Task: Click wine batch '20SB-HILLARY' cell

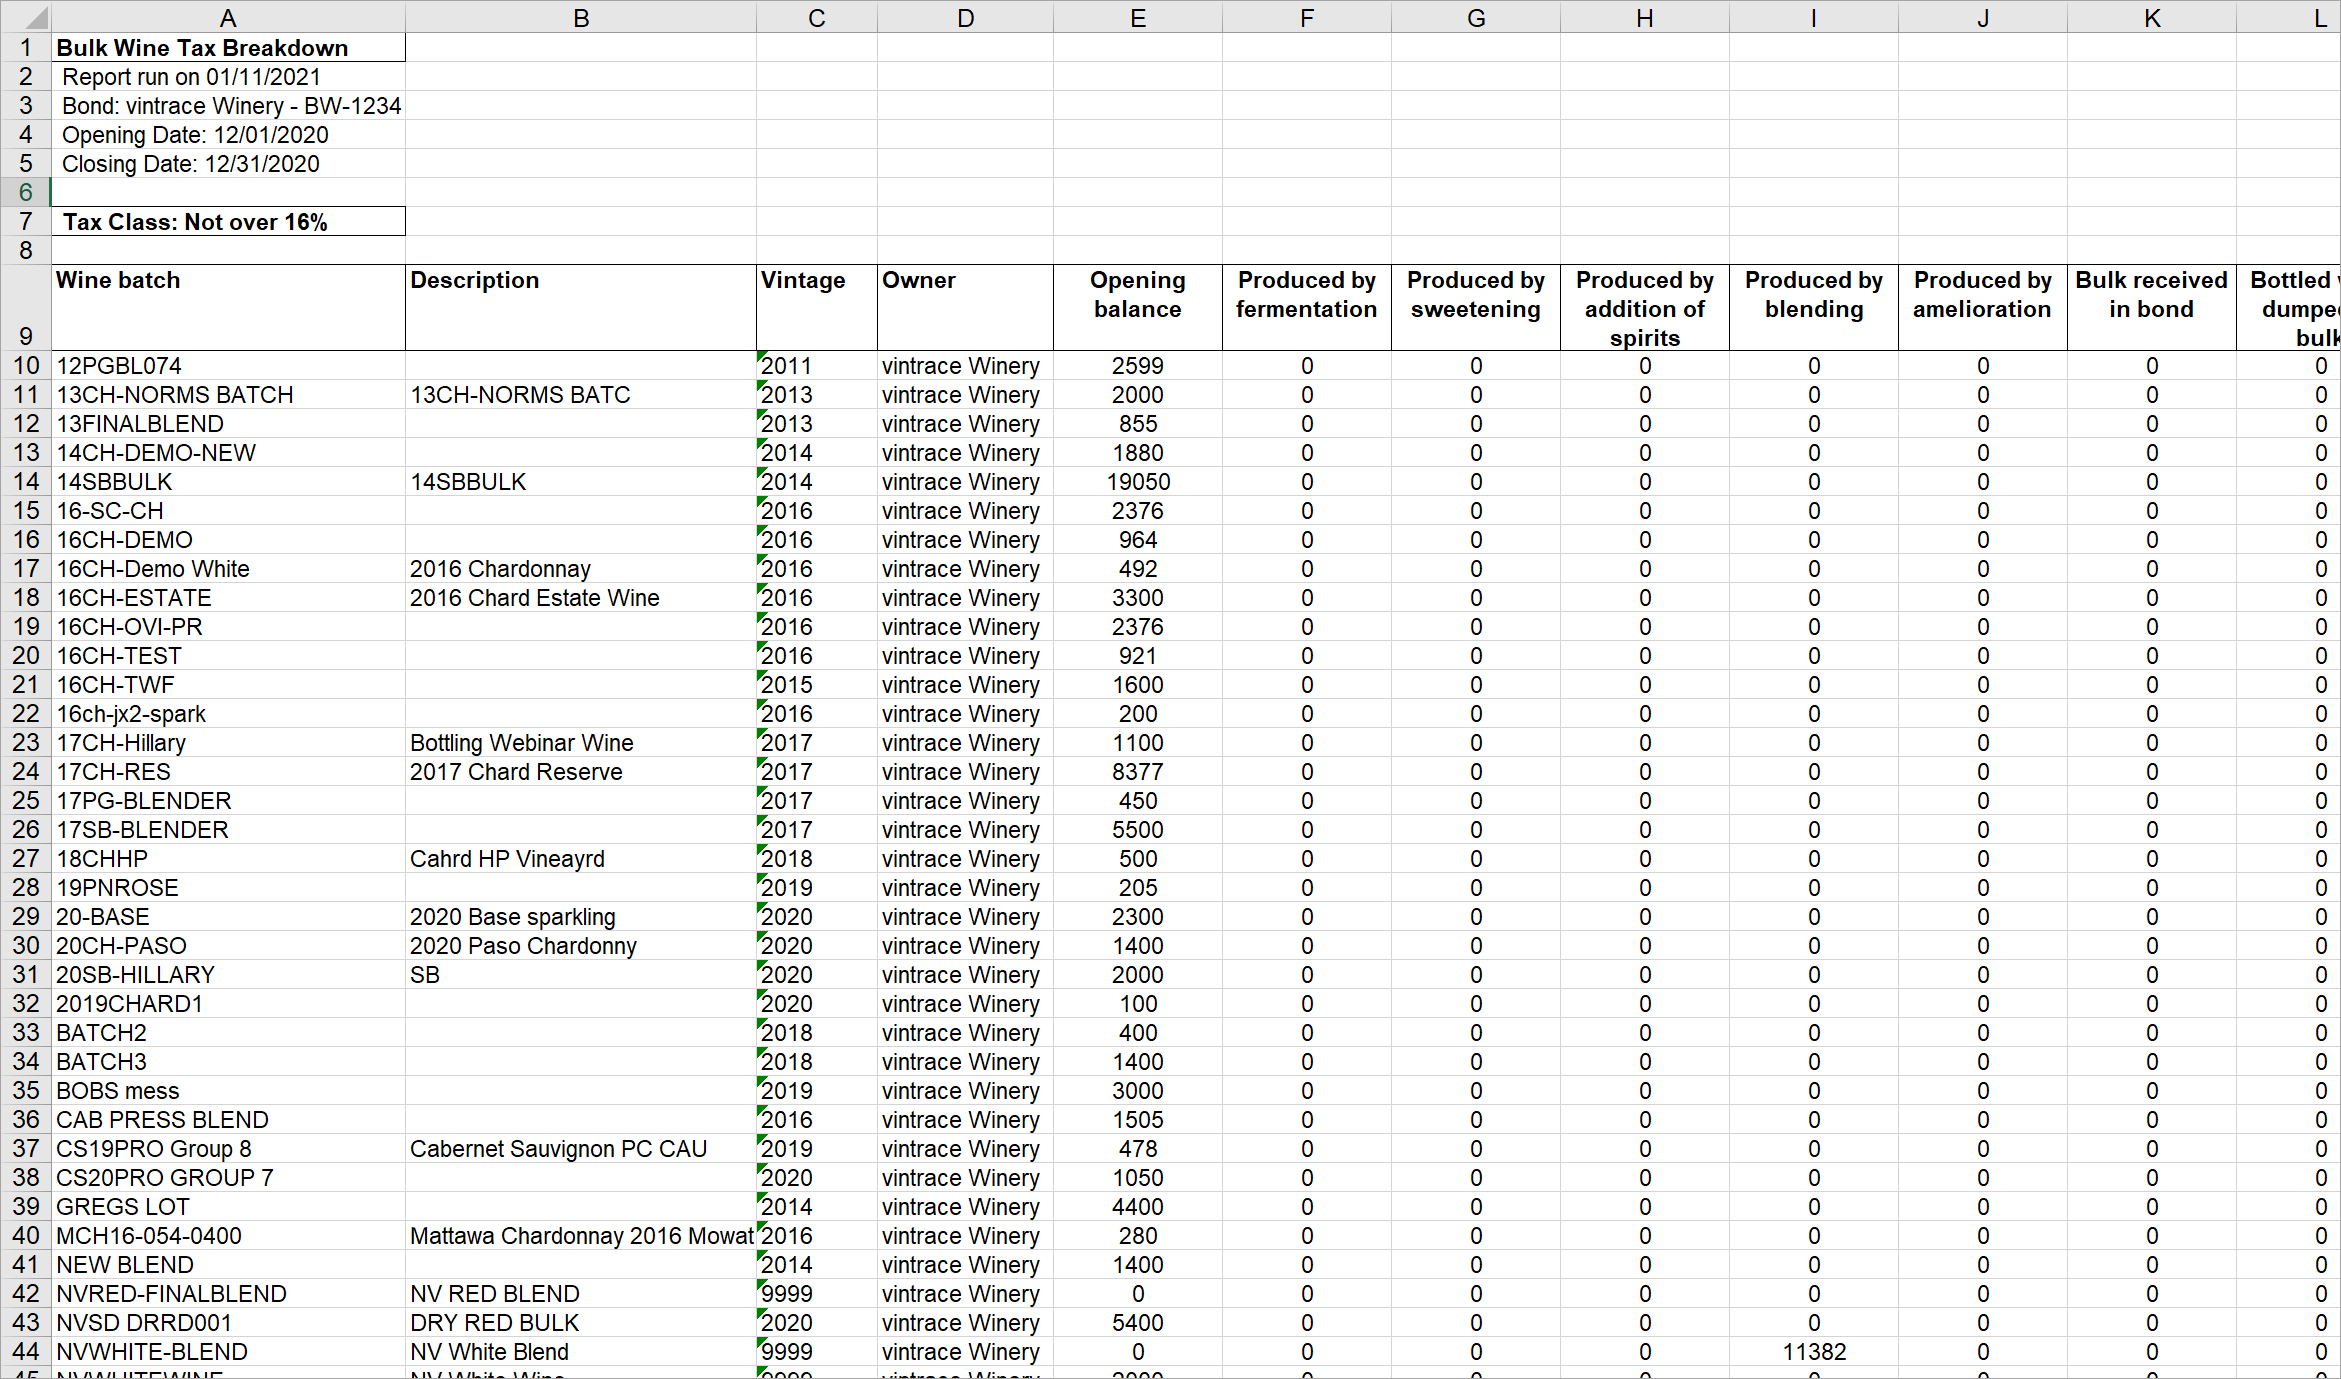Action: (x=228, y=975)
